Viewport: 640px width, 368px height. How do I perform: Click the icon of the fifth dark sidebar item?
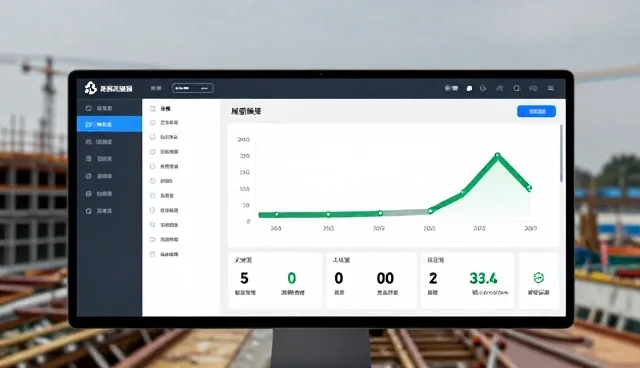click(x=89, y=176)
